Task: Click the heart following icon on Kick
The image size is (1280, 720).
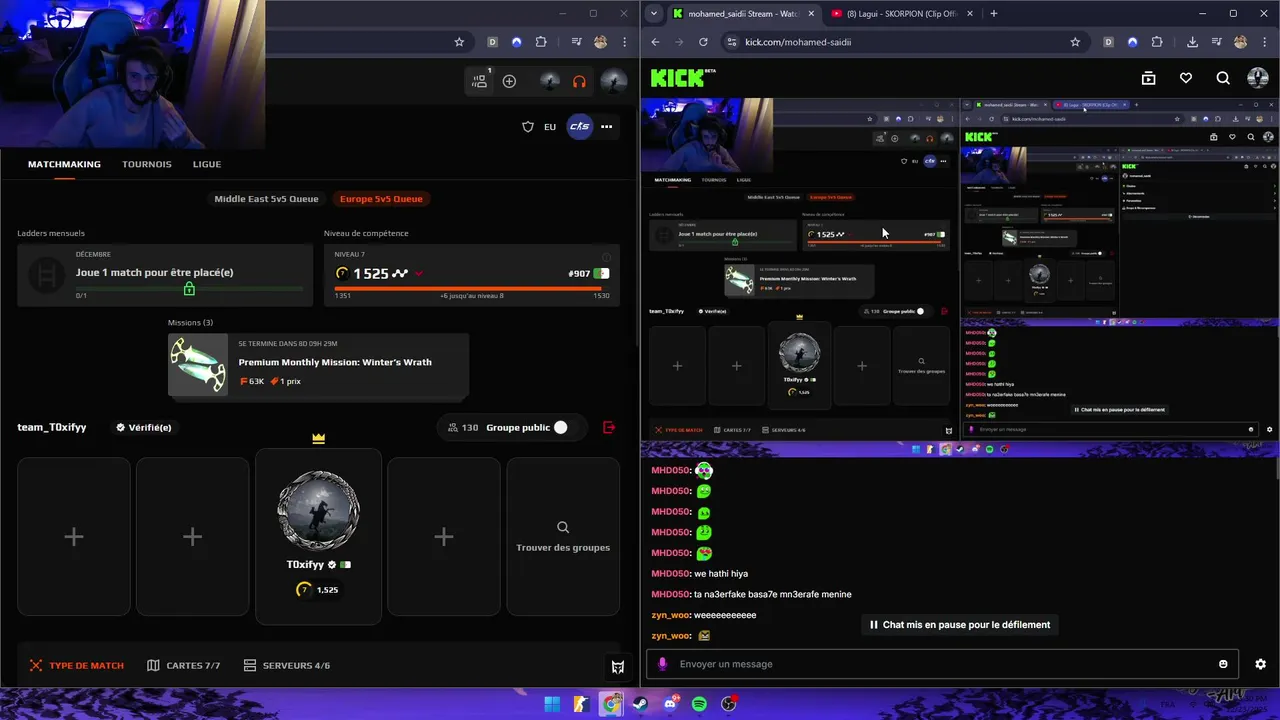Action: pos(1186,78)
